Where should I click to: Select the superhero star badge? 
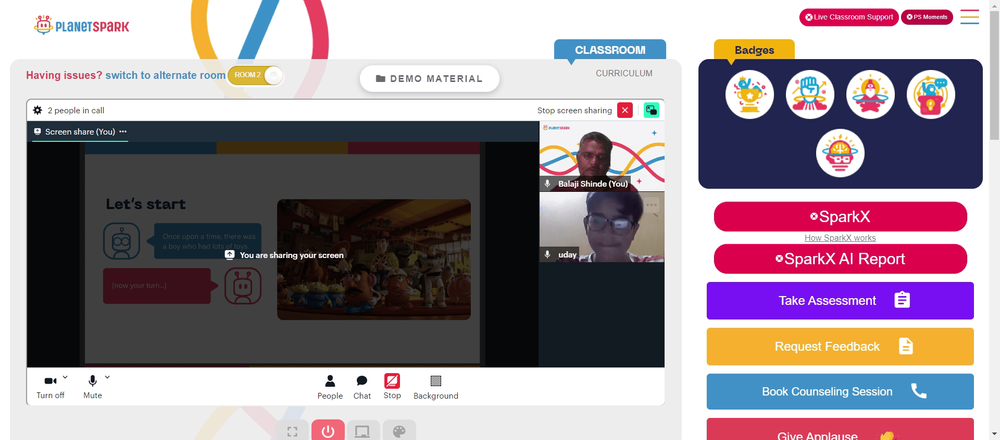click(x=871, y=94)
